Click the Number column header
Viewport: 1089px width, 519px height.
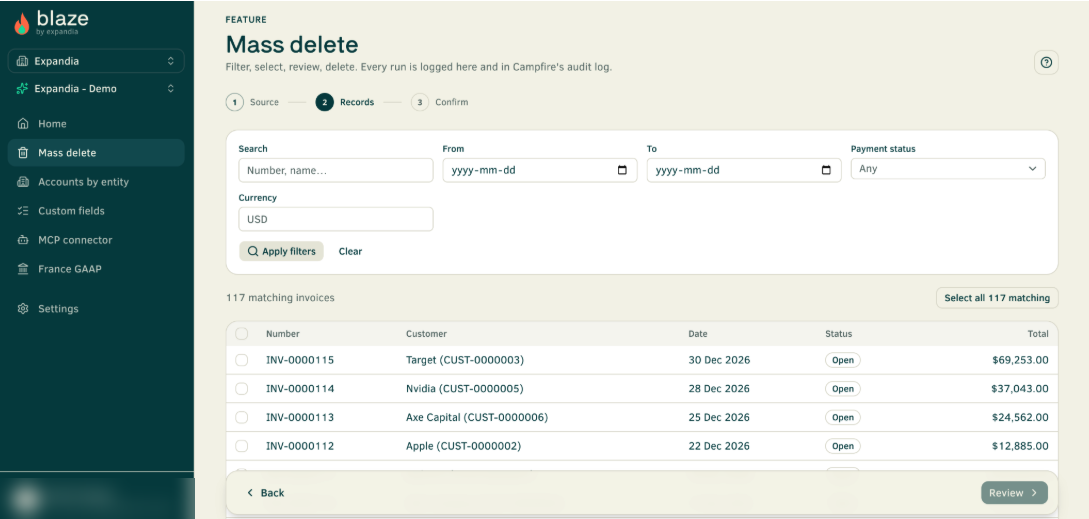283,333
